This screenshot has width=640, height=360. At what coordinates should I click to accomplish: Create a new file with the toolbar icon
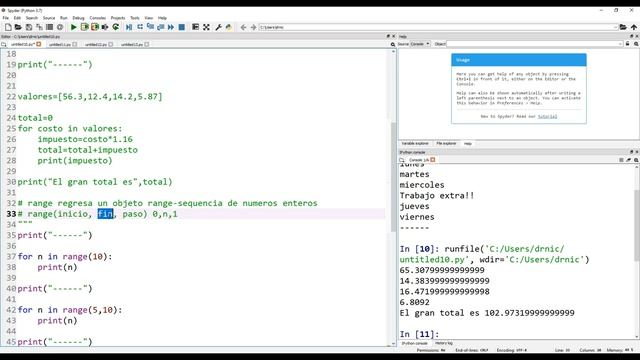[8, 27]
